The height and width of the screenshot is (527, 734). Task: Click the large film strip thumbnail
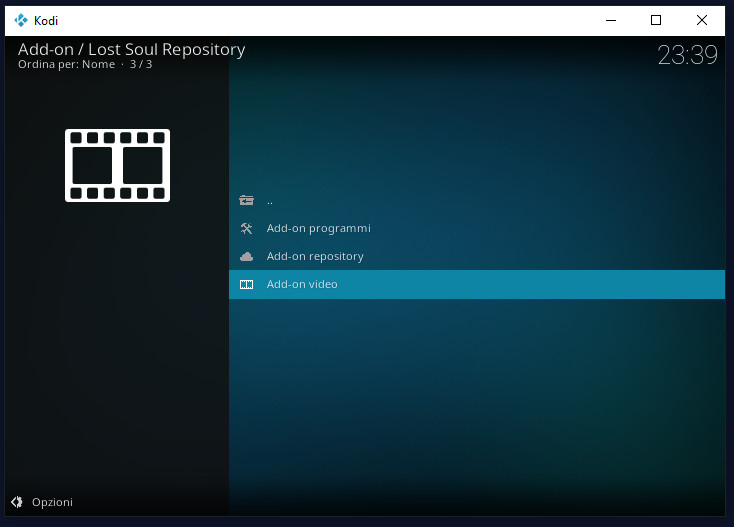(x=117, y=166)
